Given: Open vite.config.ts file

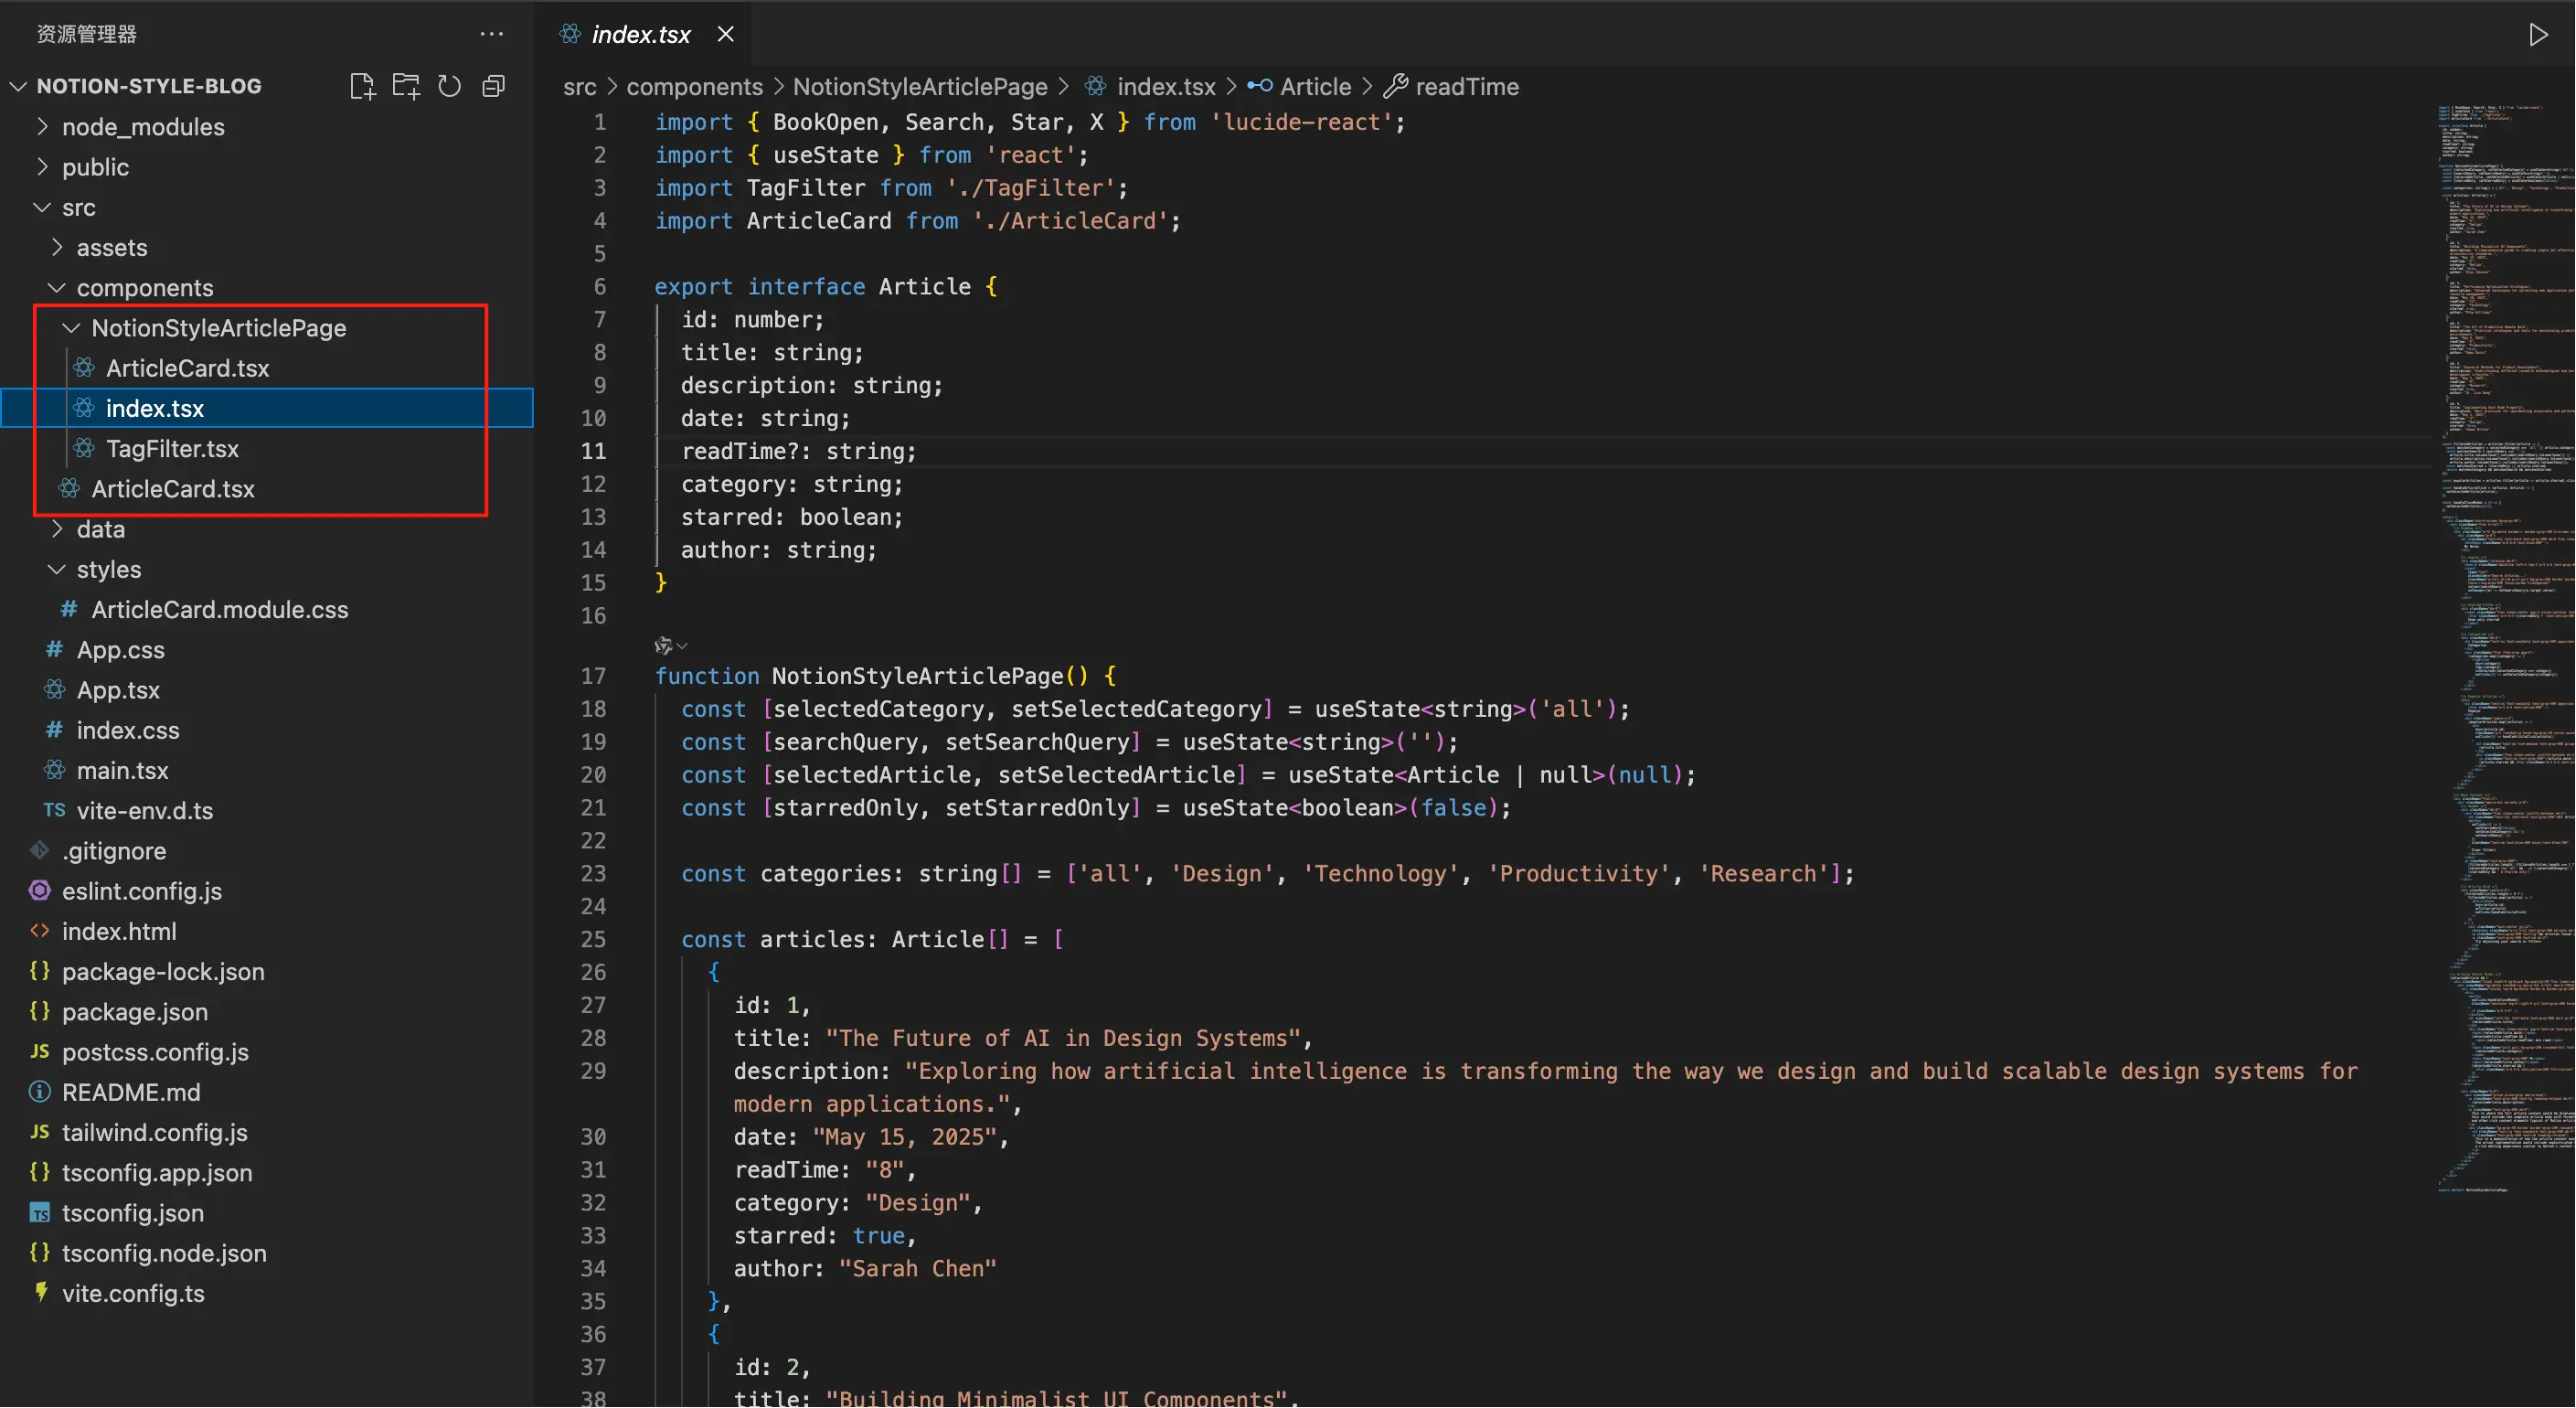Looking at the screenshot, I should (132, 1293).
